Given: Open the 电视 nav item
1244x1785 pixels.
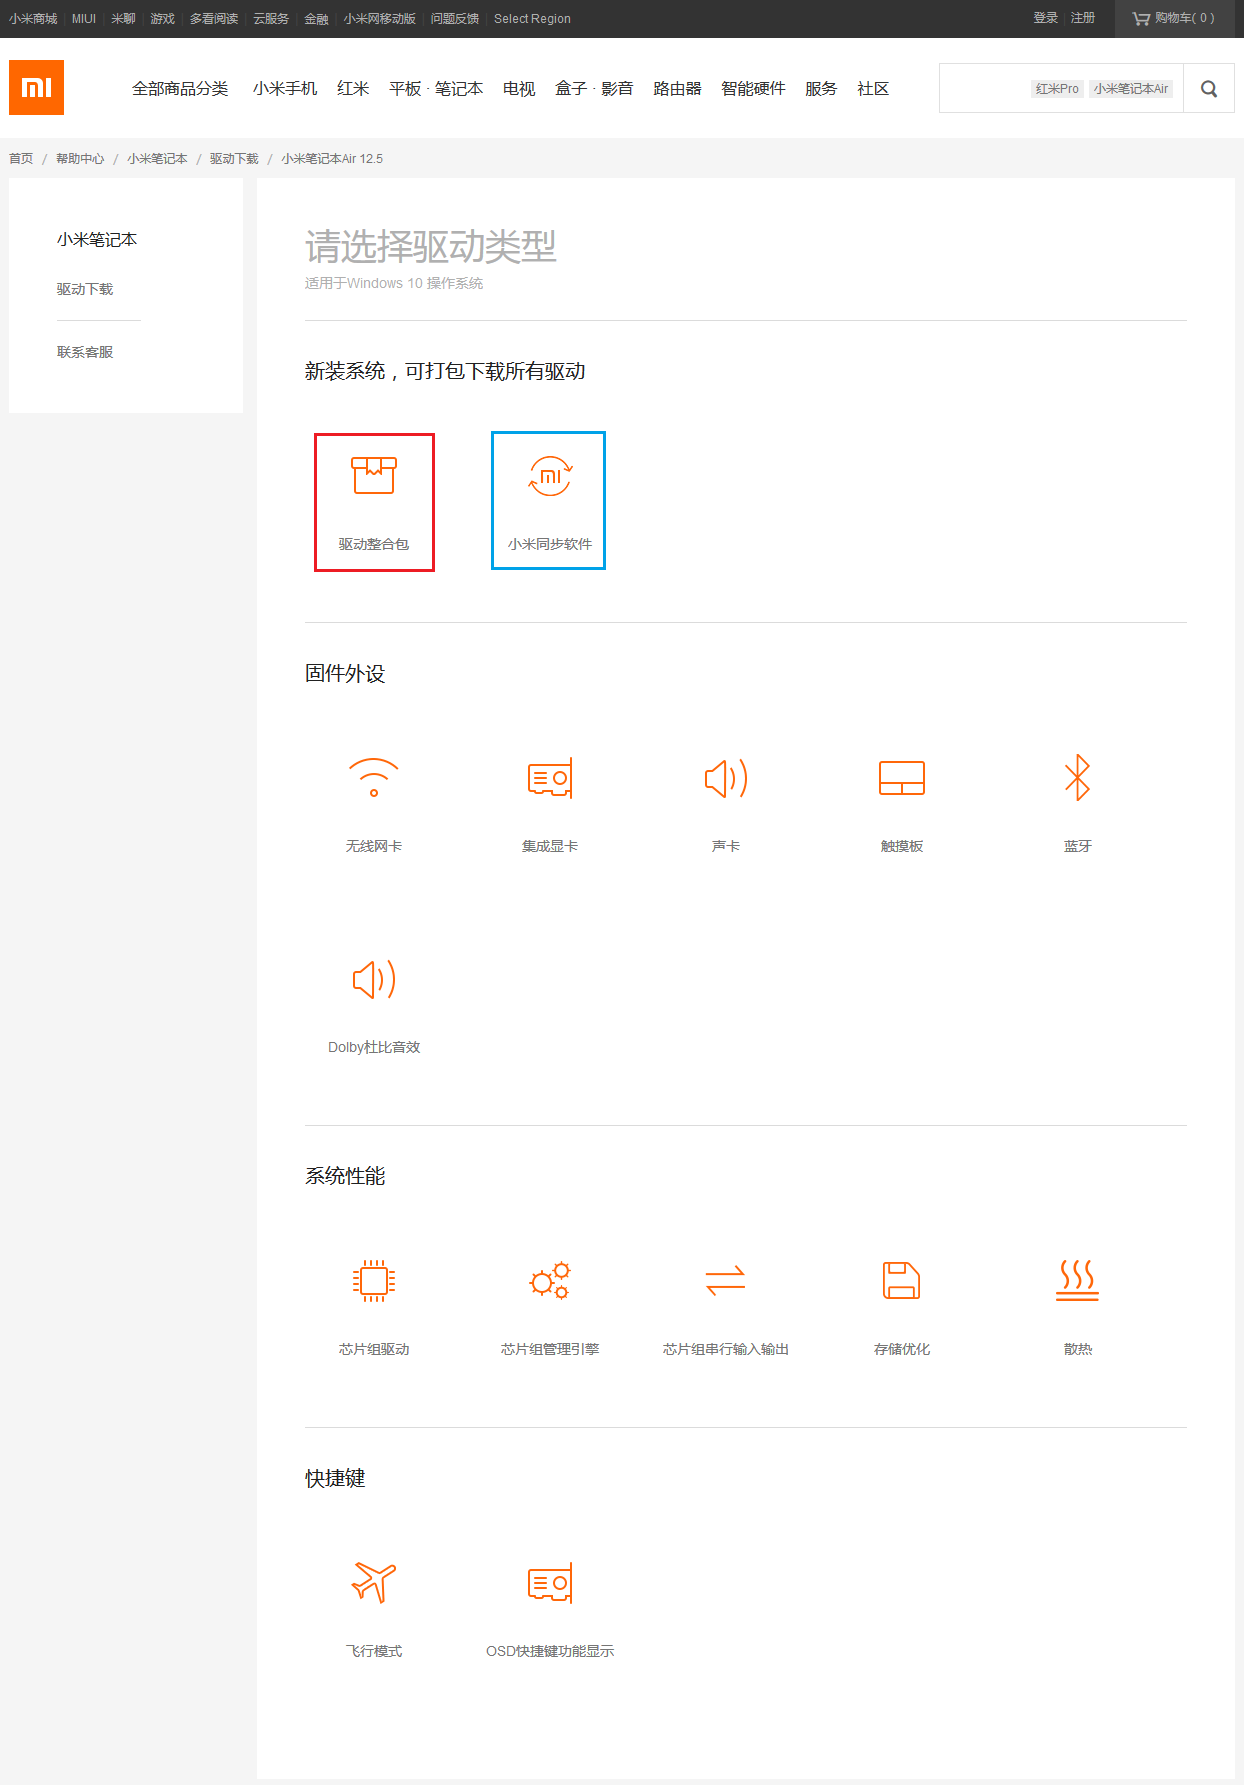Looking at the screenshot, I should (519, 89).
